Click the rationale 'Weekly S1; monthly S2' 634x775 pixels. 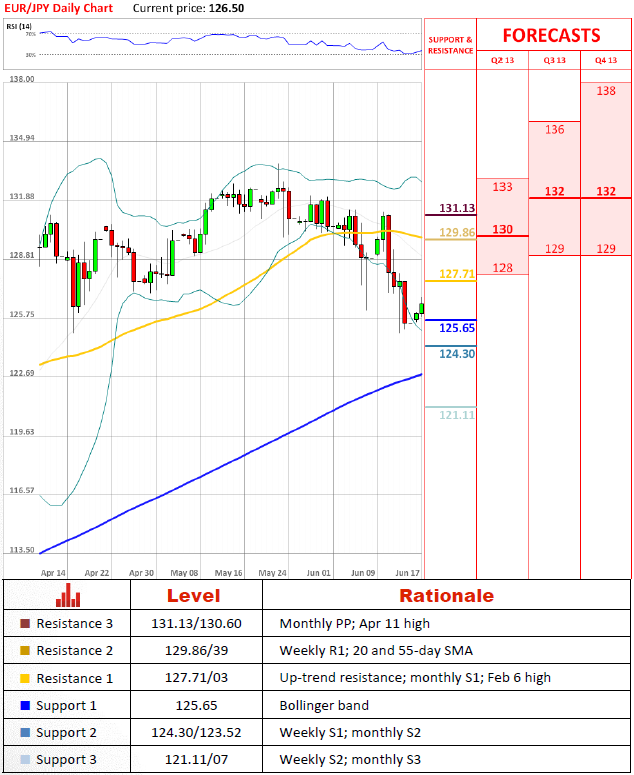coord(350,733)
